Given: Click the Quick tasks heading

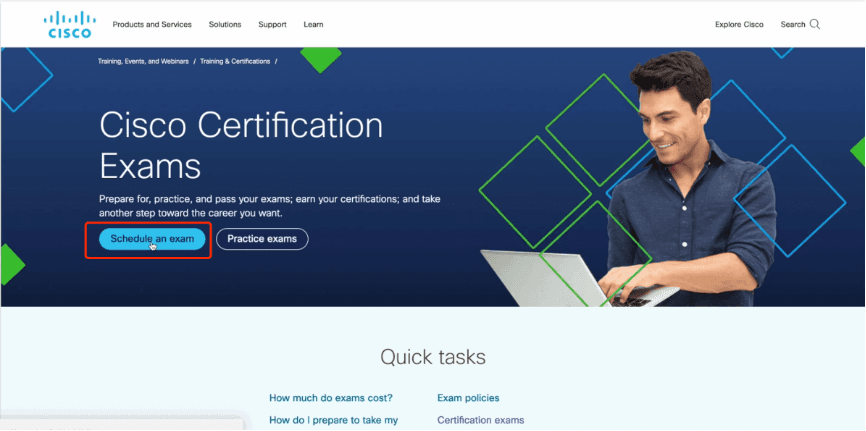Looking at the screenshot, I should [x=433, y=357].
